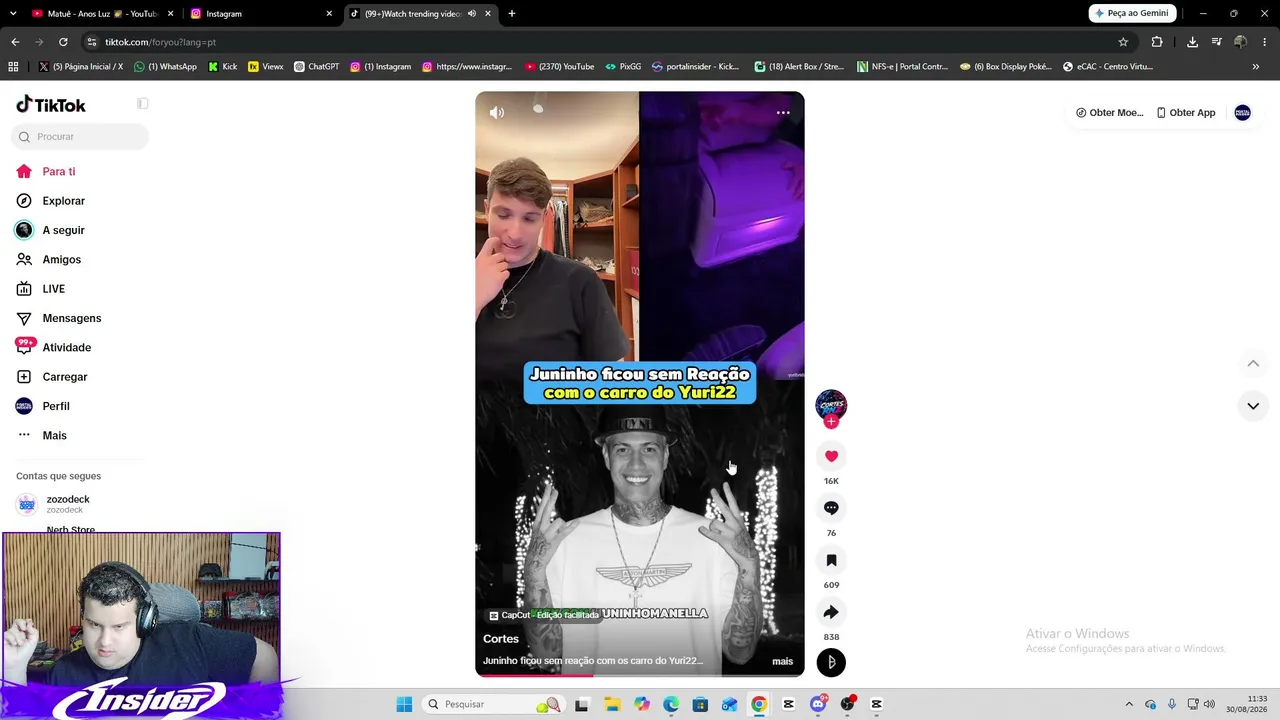The height and width of the screenshot is (720, 1280).
Task: Open the browser extensions puzzle icon
Action: click(x=1157, y=42)
